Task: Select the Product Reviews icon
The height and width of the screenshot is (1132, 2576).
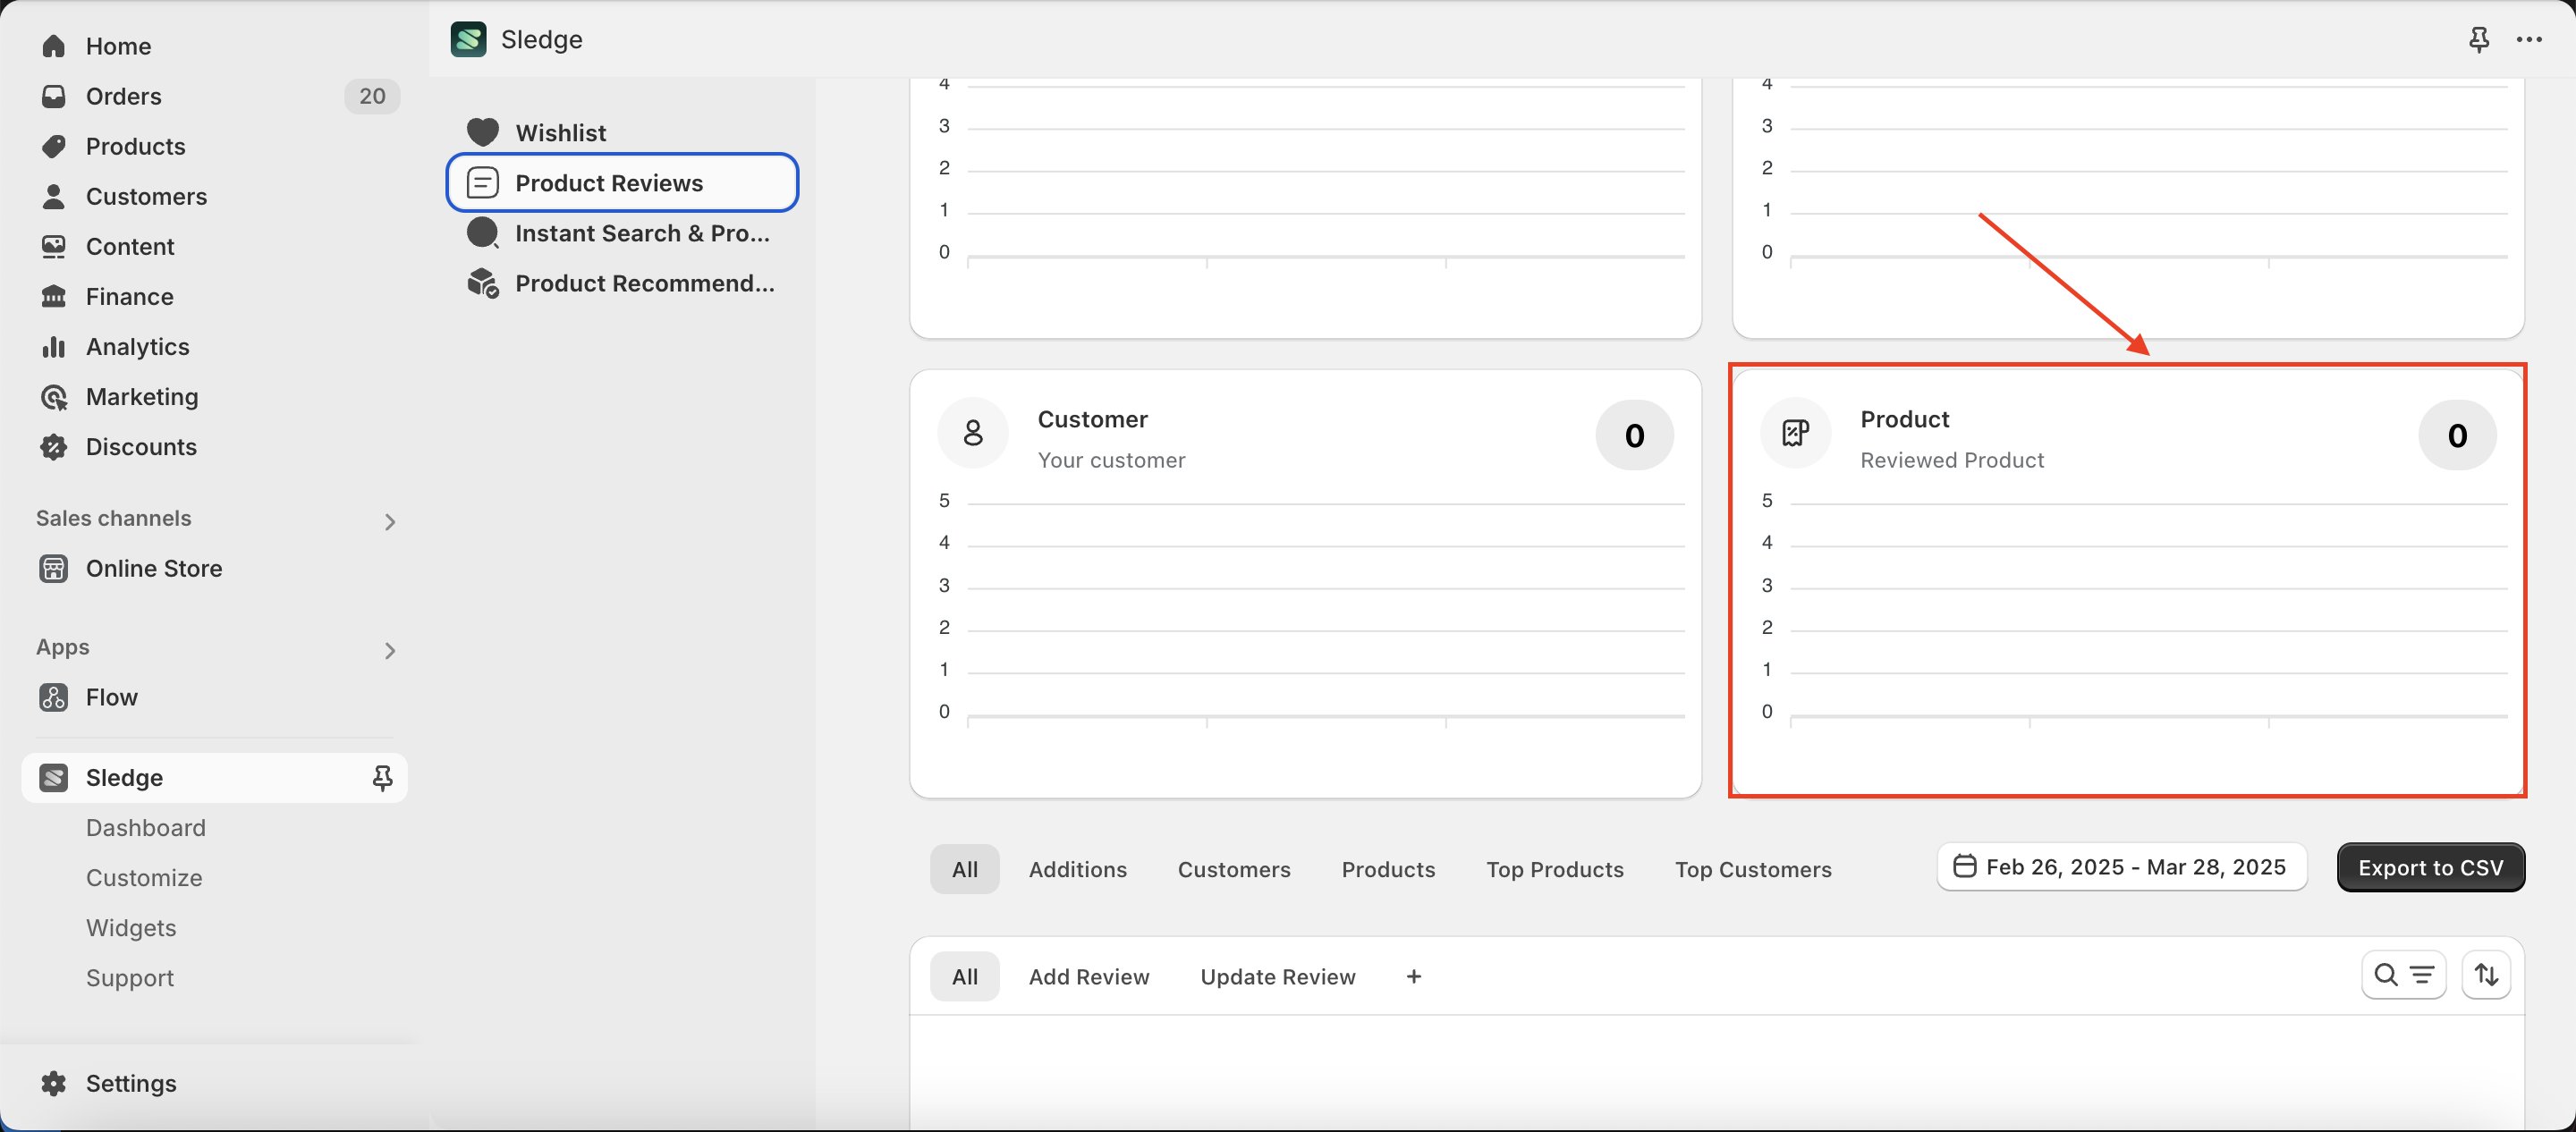Action: tap(483, 182)
